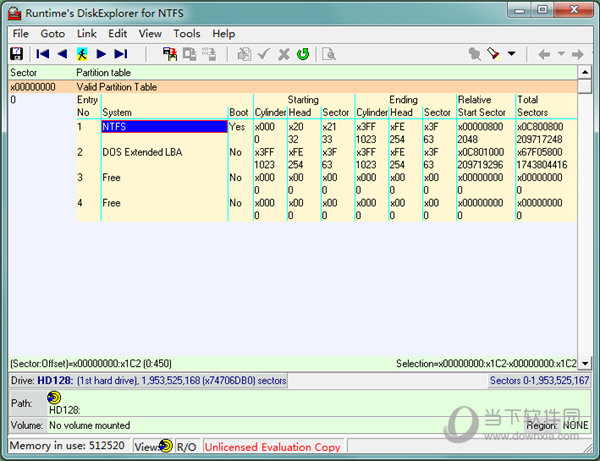Maximize the DiskExplorer window

point(542,10)
